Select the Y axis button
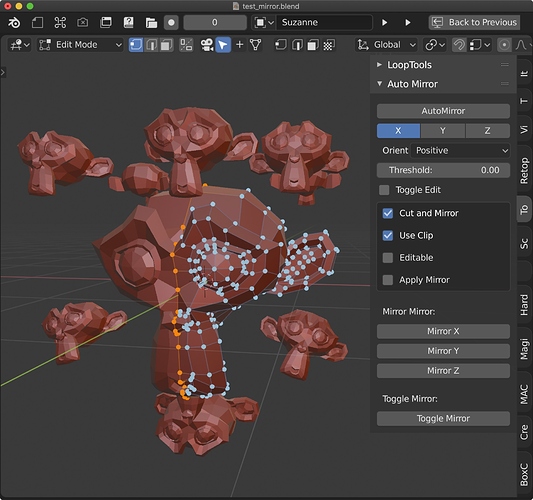Screen dimensions: 533x500 point(443,131)
